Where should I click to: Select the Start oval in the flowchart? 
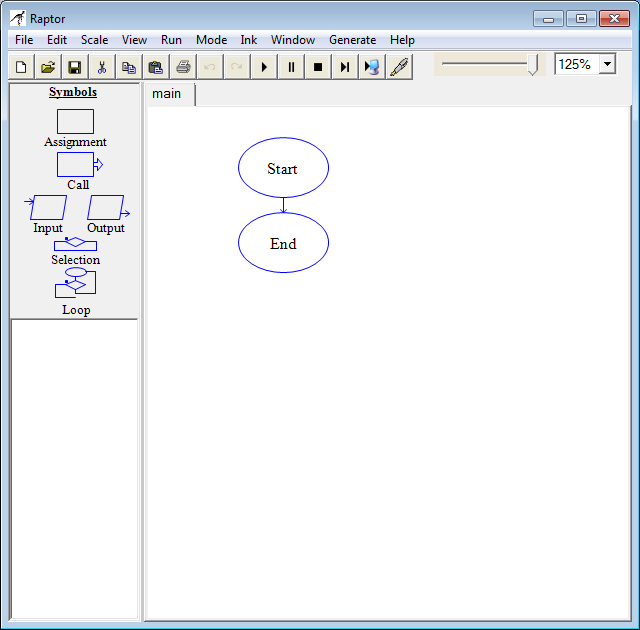(x=283, y=168)
